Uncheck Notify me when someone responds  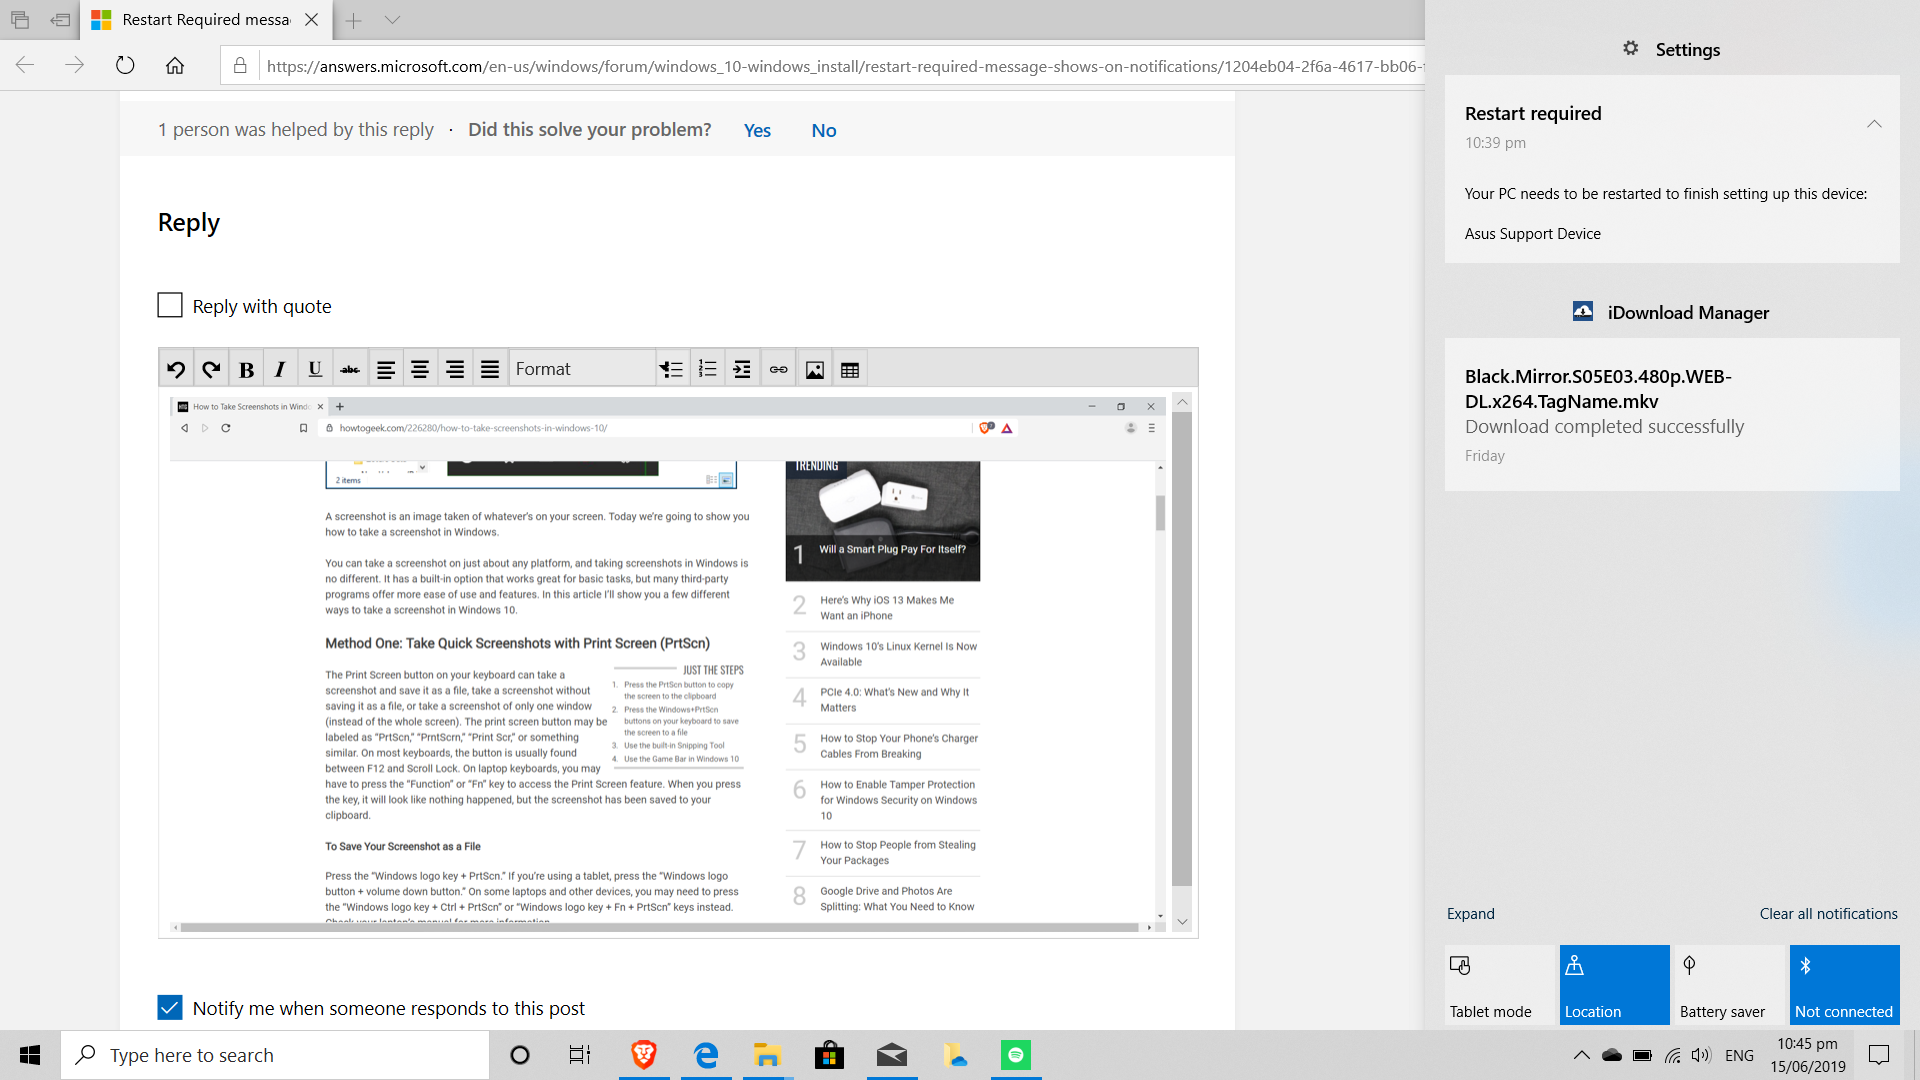(x=170, y=1007)
